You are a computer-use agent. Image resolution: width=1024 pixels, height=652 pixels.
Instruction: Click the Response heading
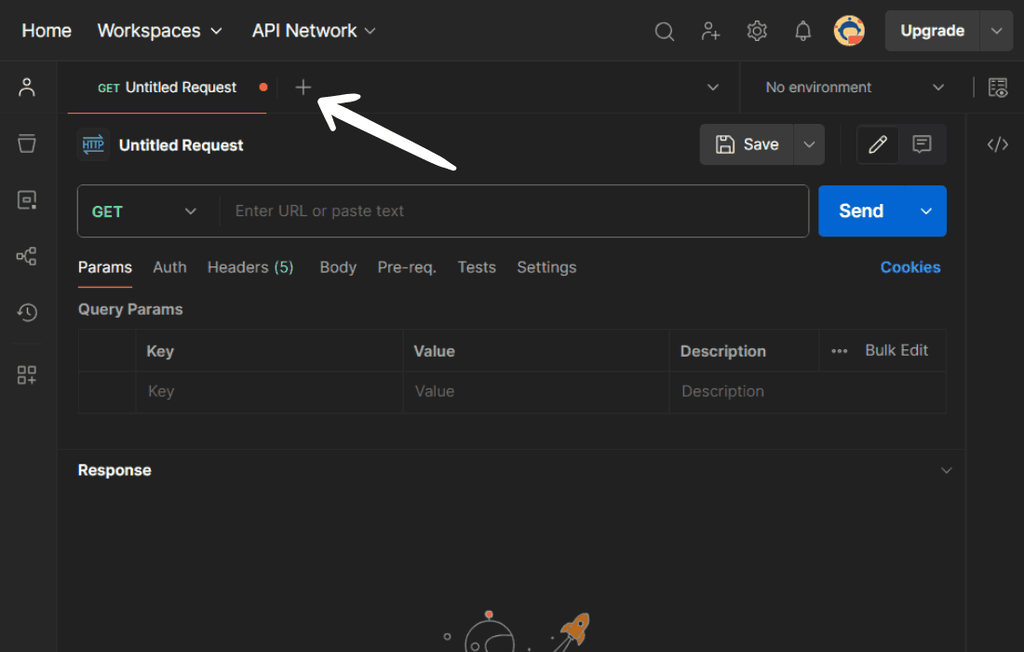[114, 470]
